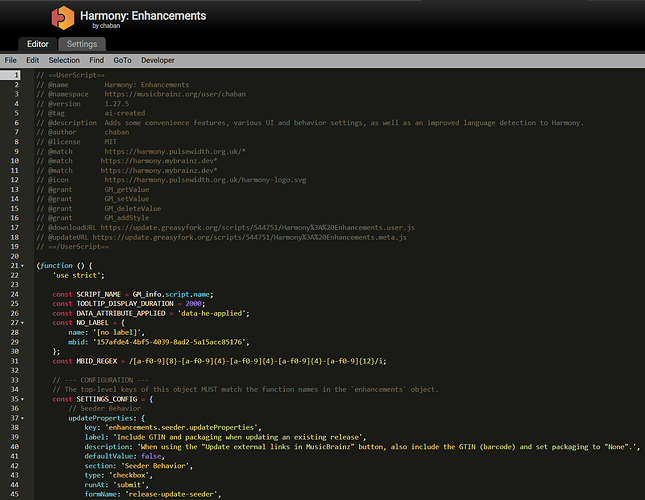Click line number 1 in the gutter
The width and height of the screenshot is (645, 500).
(16, 75)
